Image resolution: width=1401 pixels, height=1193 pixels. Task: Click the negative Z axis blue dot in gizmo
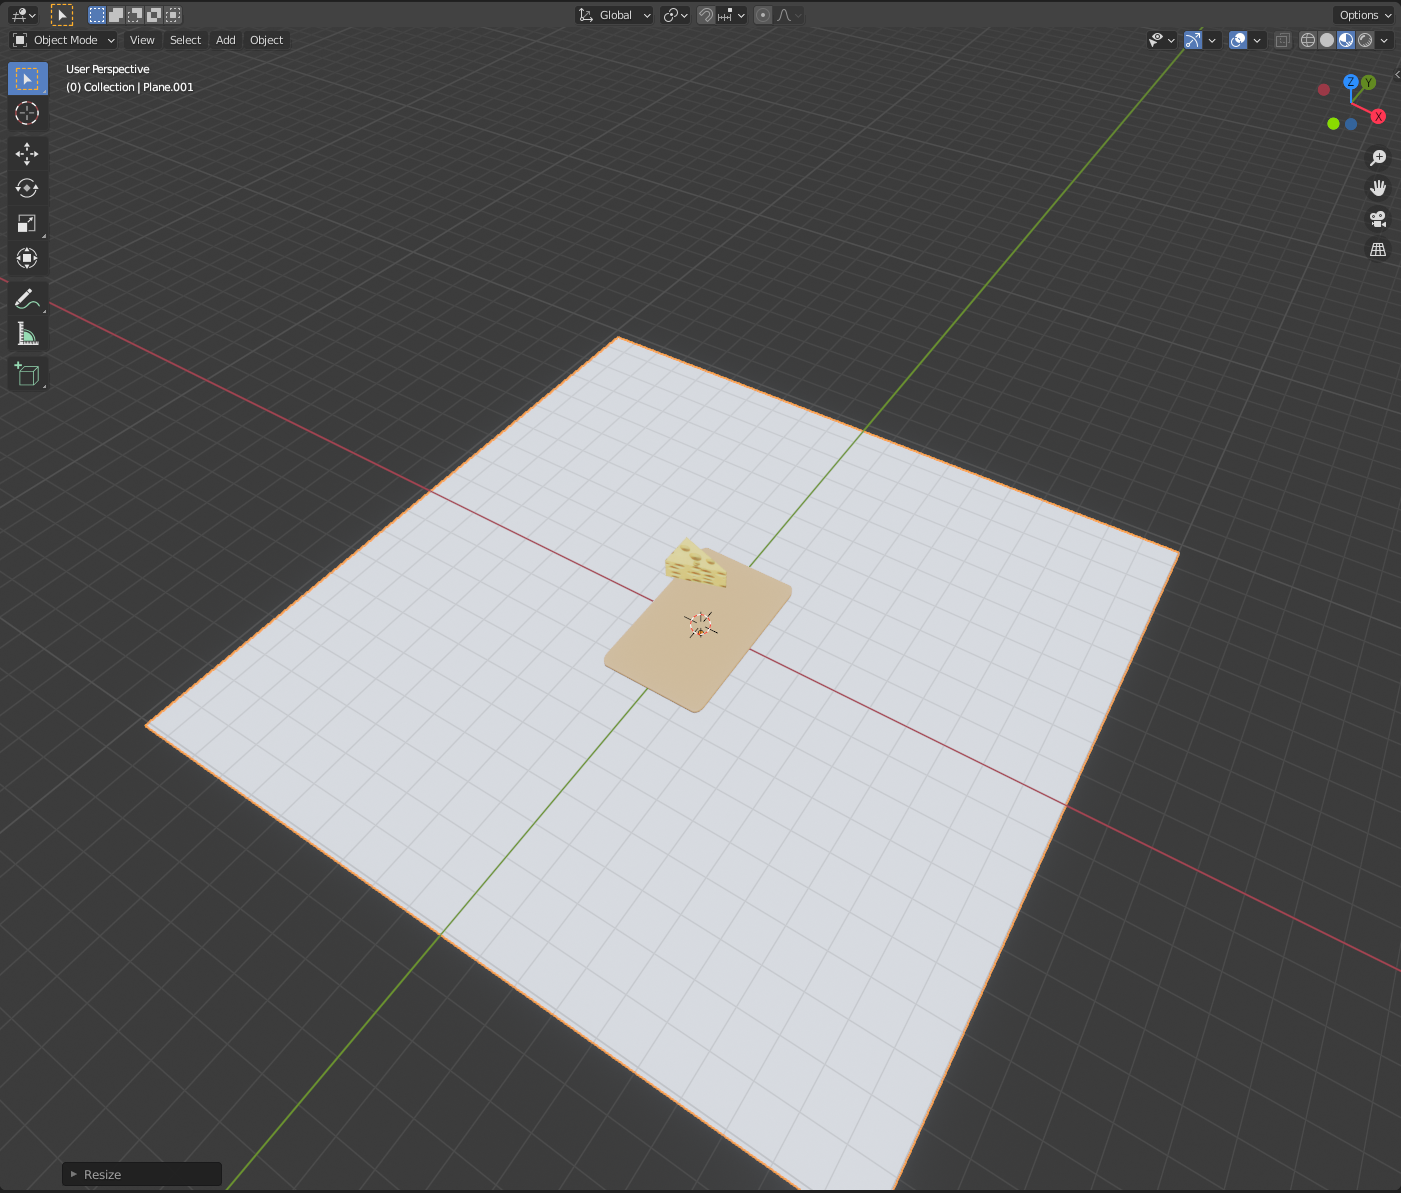point(1351,124)
